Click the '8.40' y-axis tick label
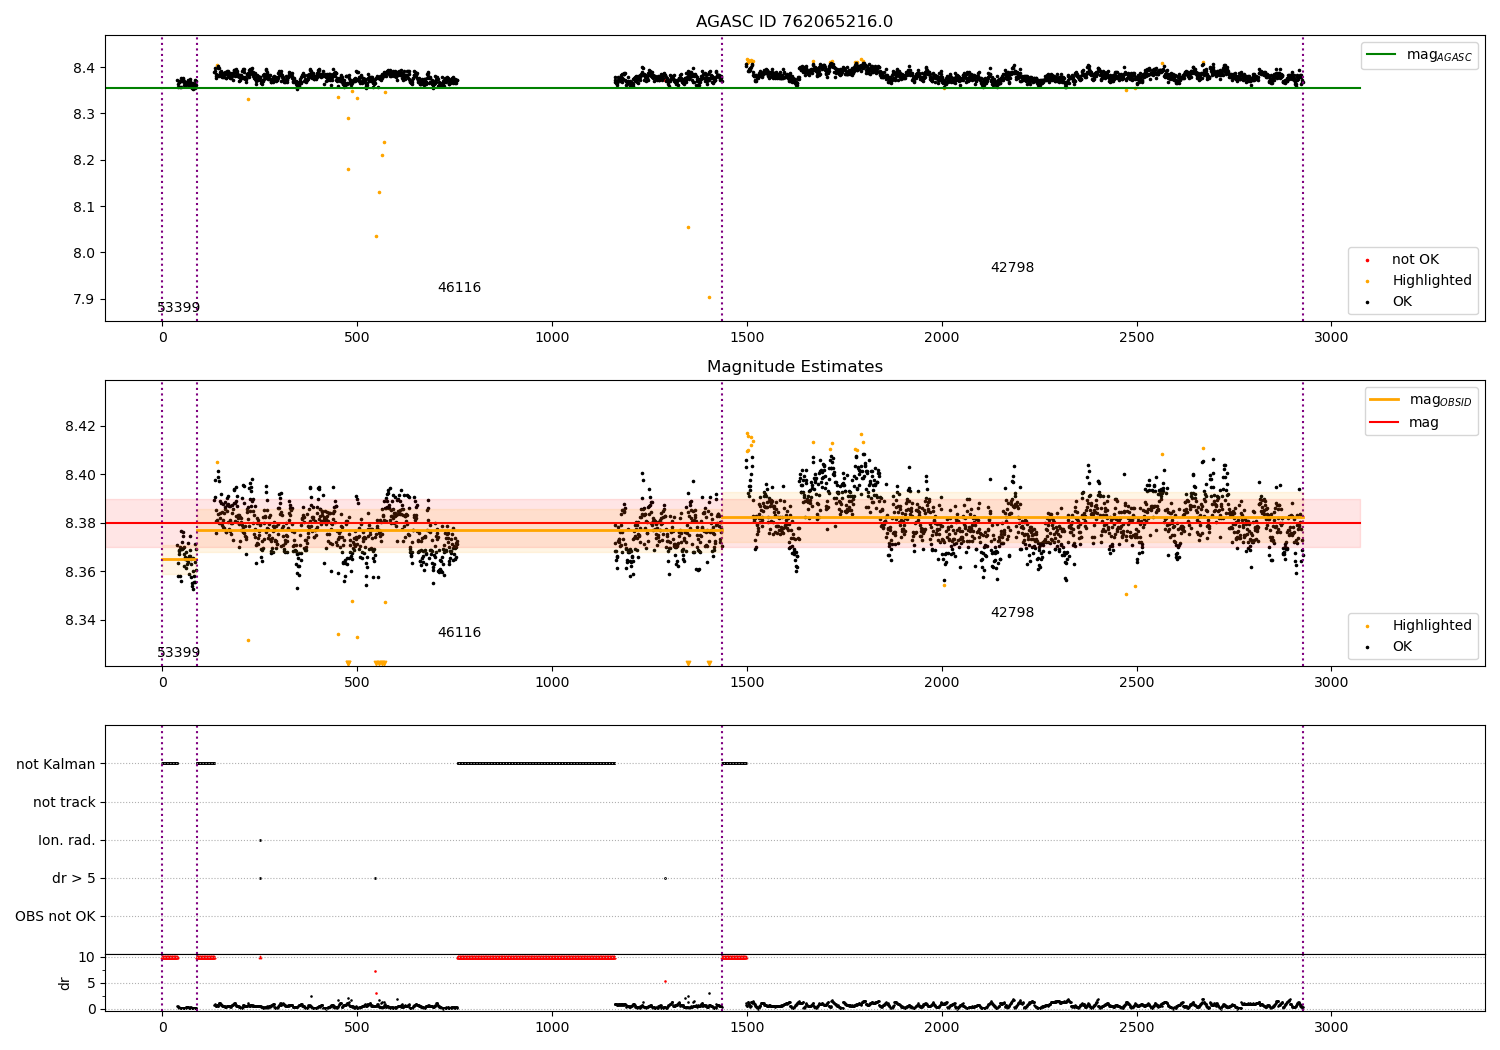 pyautogui.click(x=80, y=475)
